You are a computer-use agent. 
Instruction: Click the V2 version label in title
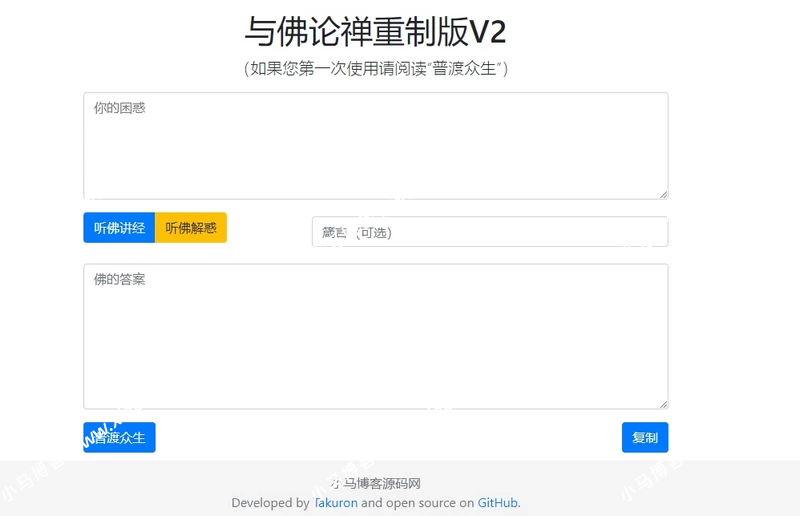pos(488,32)
